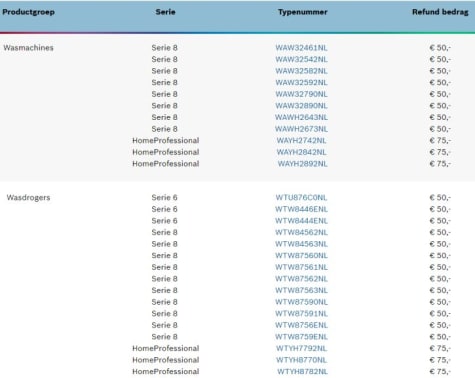The image size is (475, 378).
Task: Open the WAYH2892NL model link
Action: pyautogui.click(x=303, y=164)
